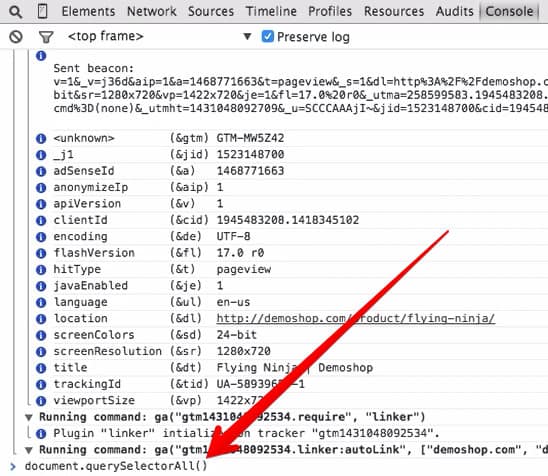Click the info icon above Sent beacon

point(41,56)
